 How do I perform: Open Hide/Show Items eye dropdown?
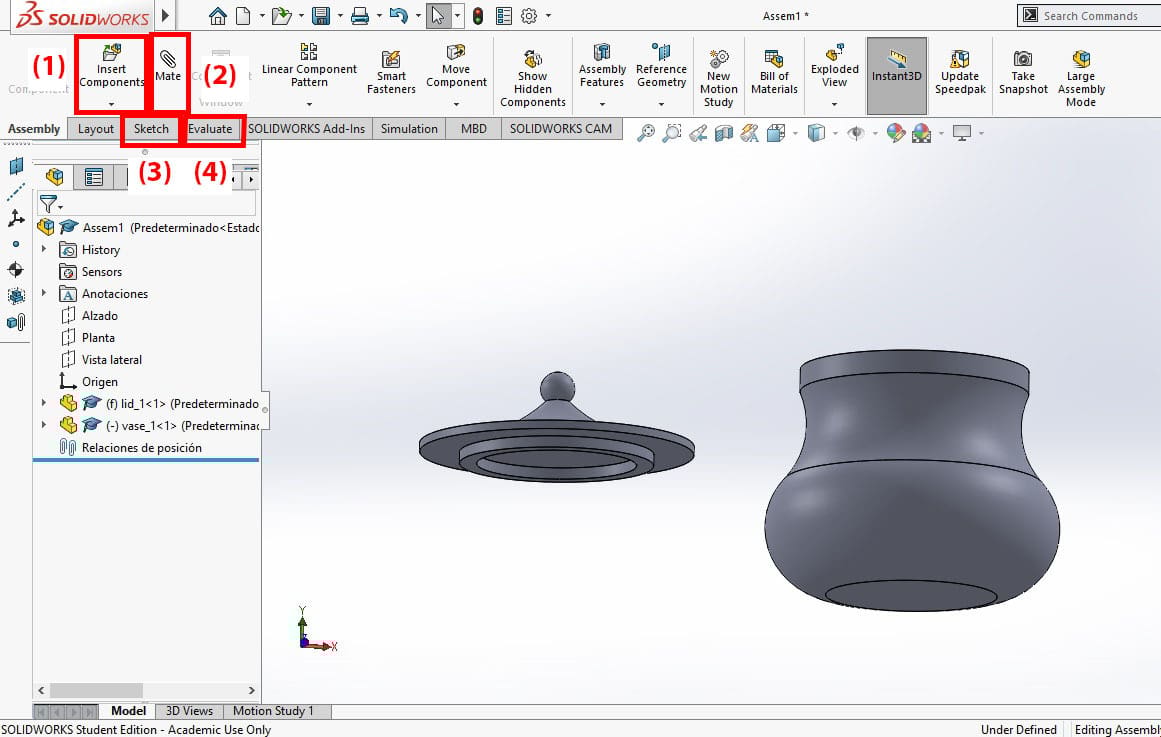(x=874, y=134)
